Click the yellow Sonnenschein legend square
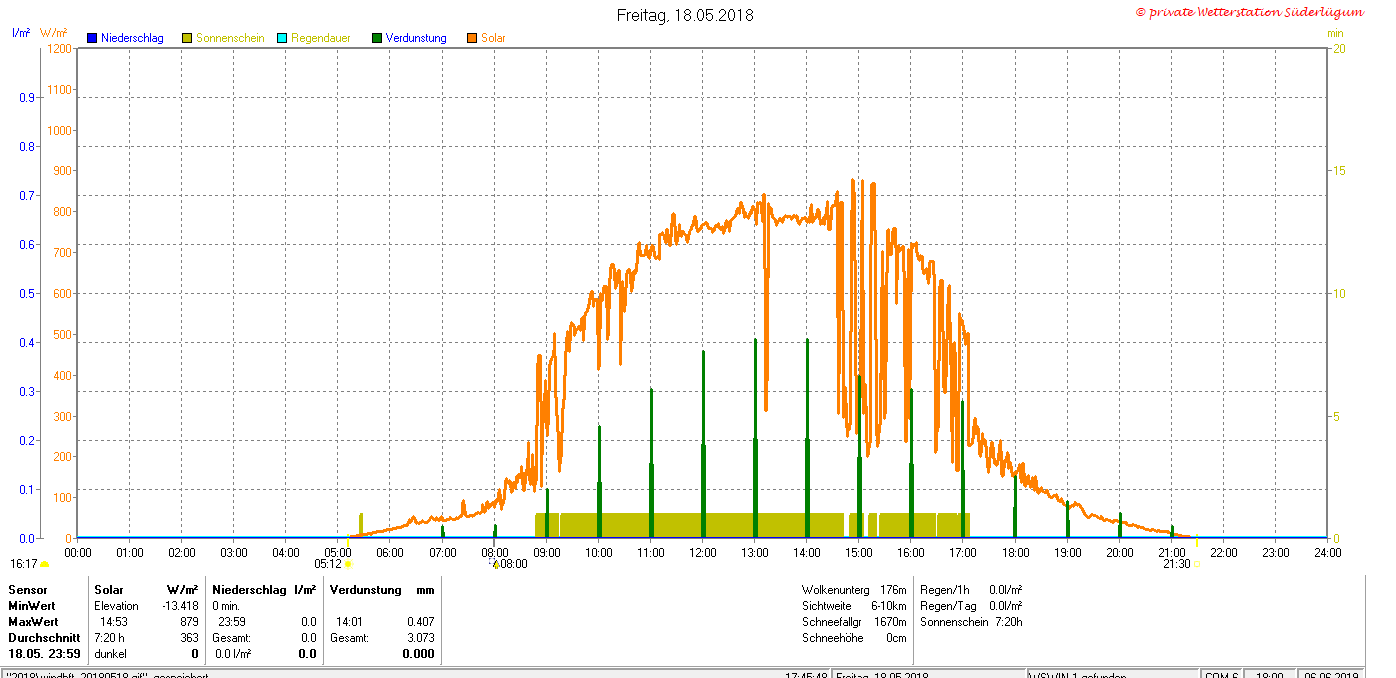 (187, 38)
